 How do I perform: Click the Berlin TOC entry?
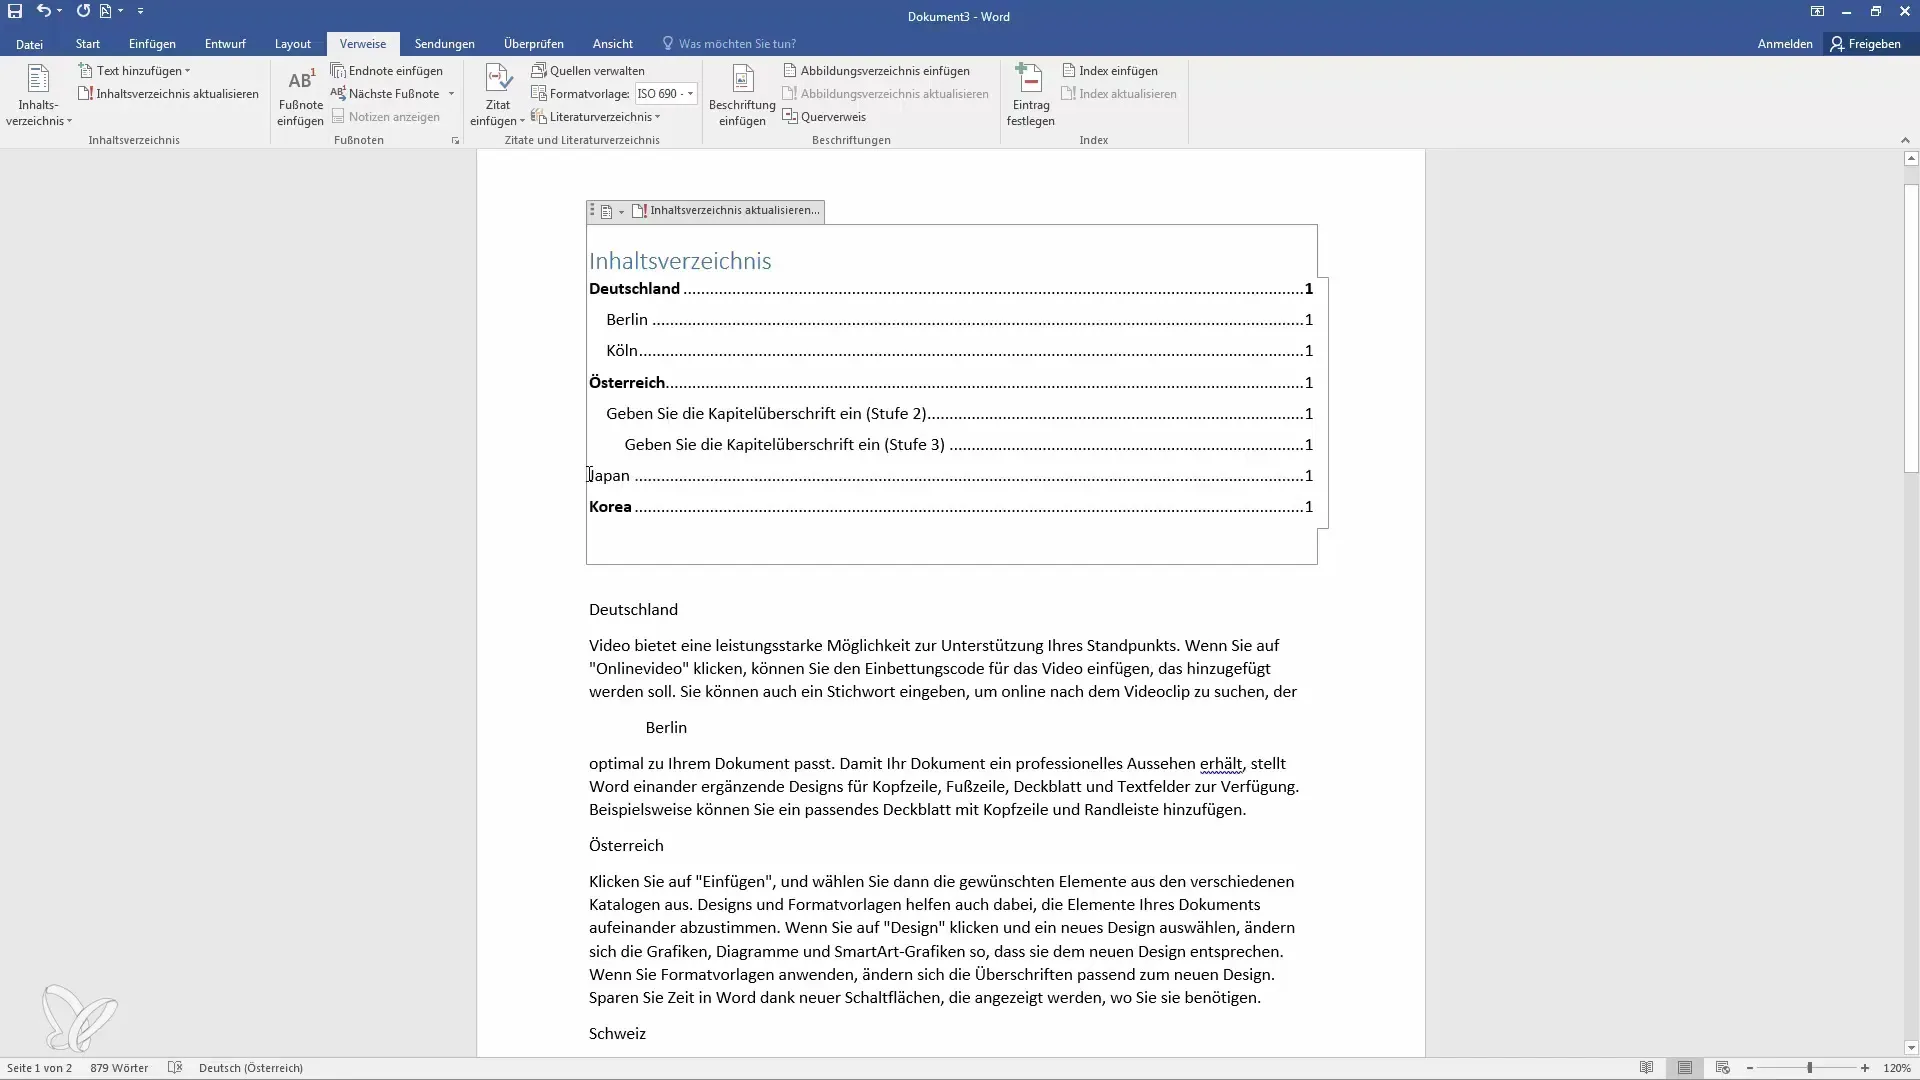pyautogui.click(x=959, y=320)
